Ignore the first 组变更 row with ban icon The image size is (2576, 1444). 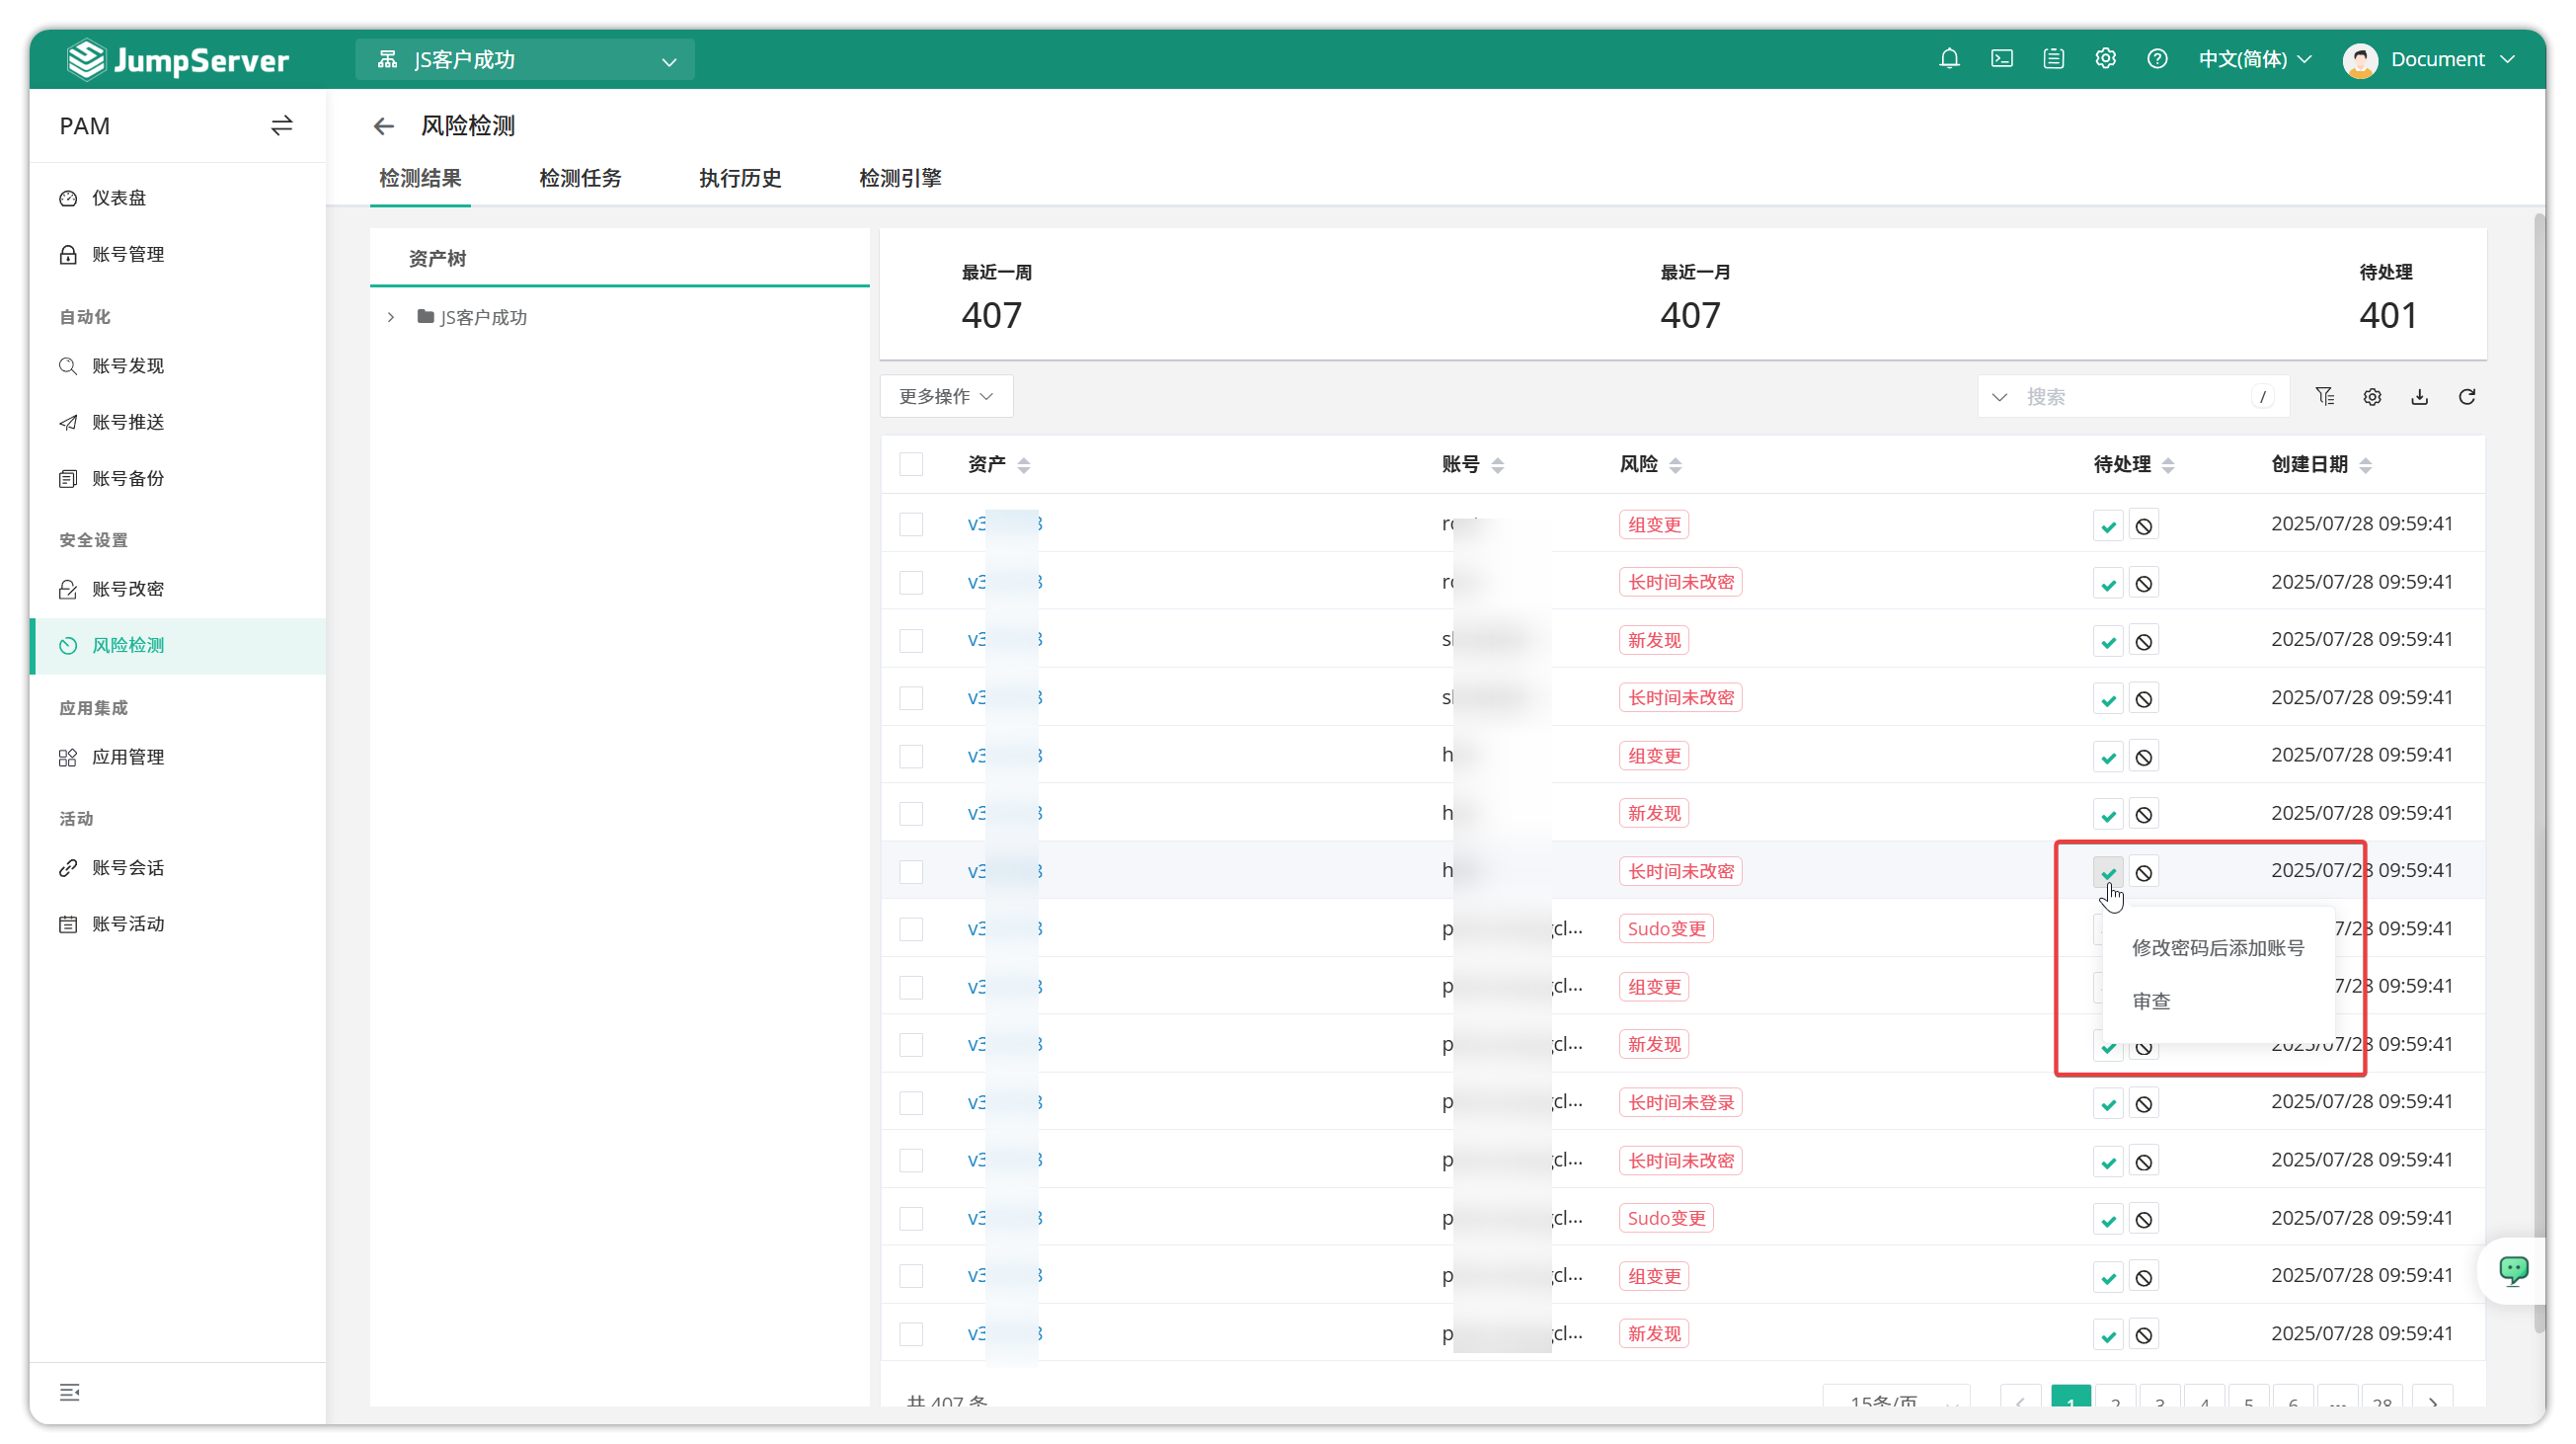coord(2144,525)
